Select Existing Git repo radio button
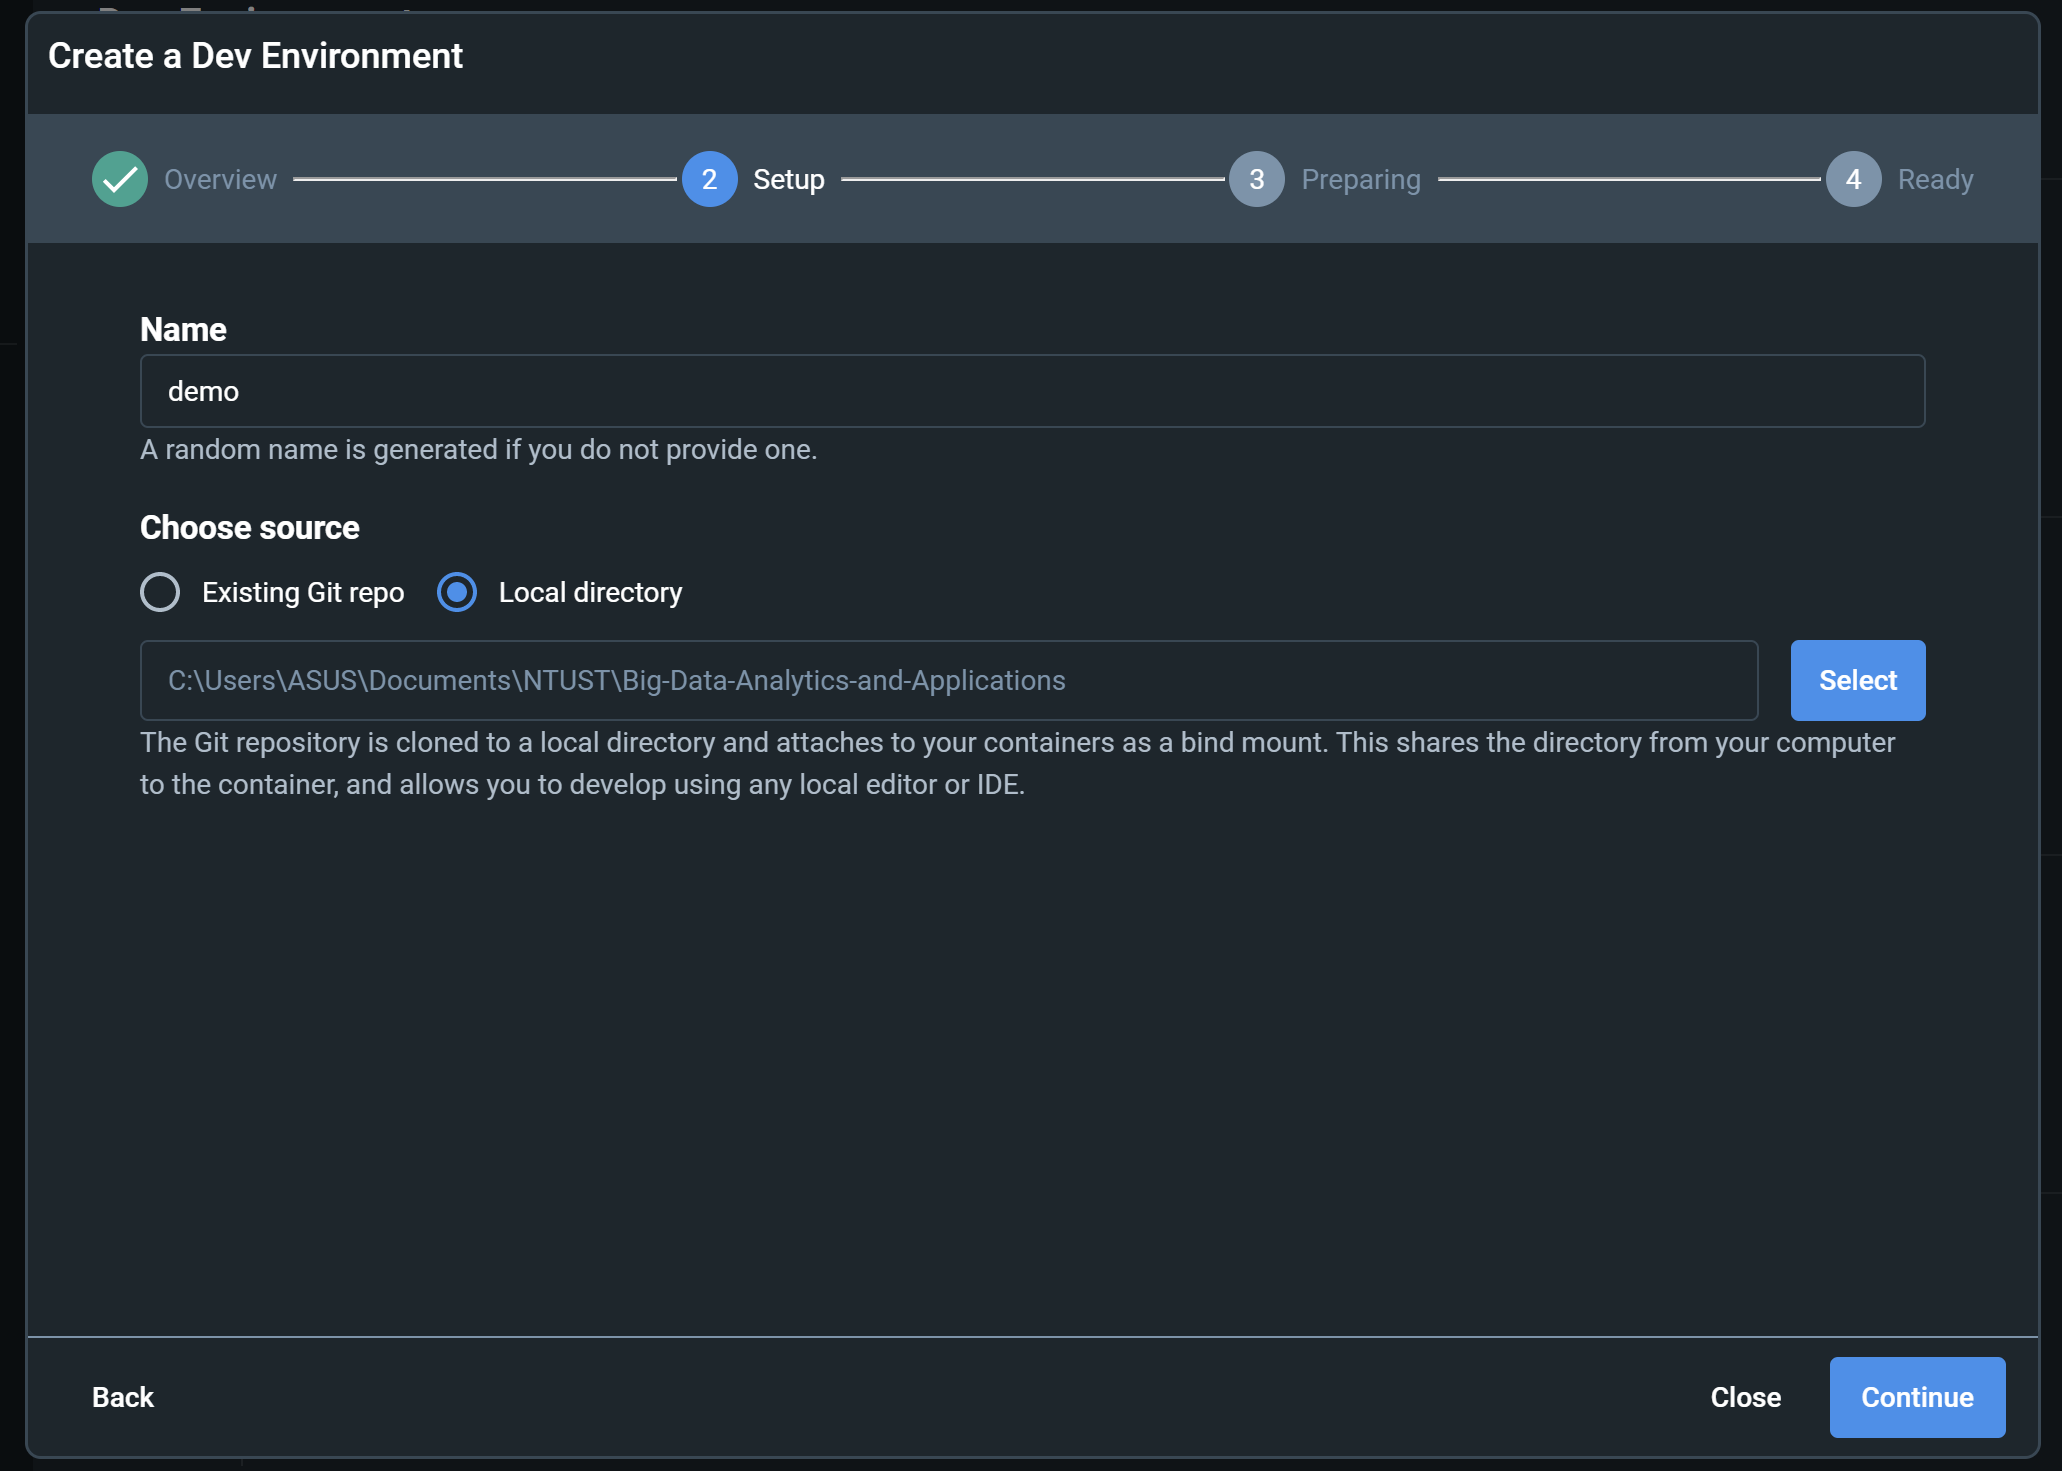2062x1471 pixels. [160, 592]
